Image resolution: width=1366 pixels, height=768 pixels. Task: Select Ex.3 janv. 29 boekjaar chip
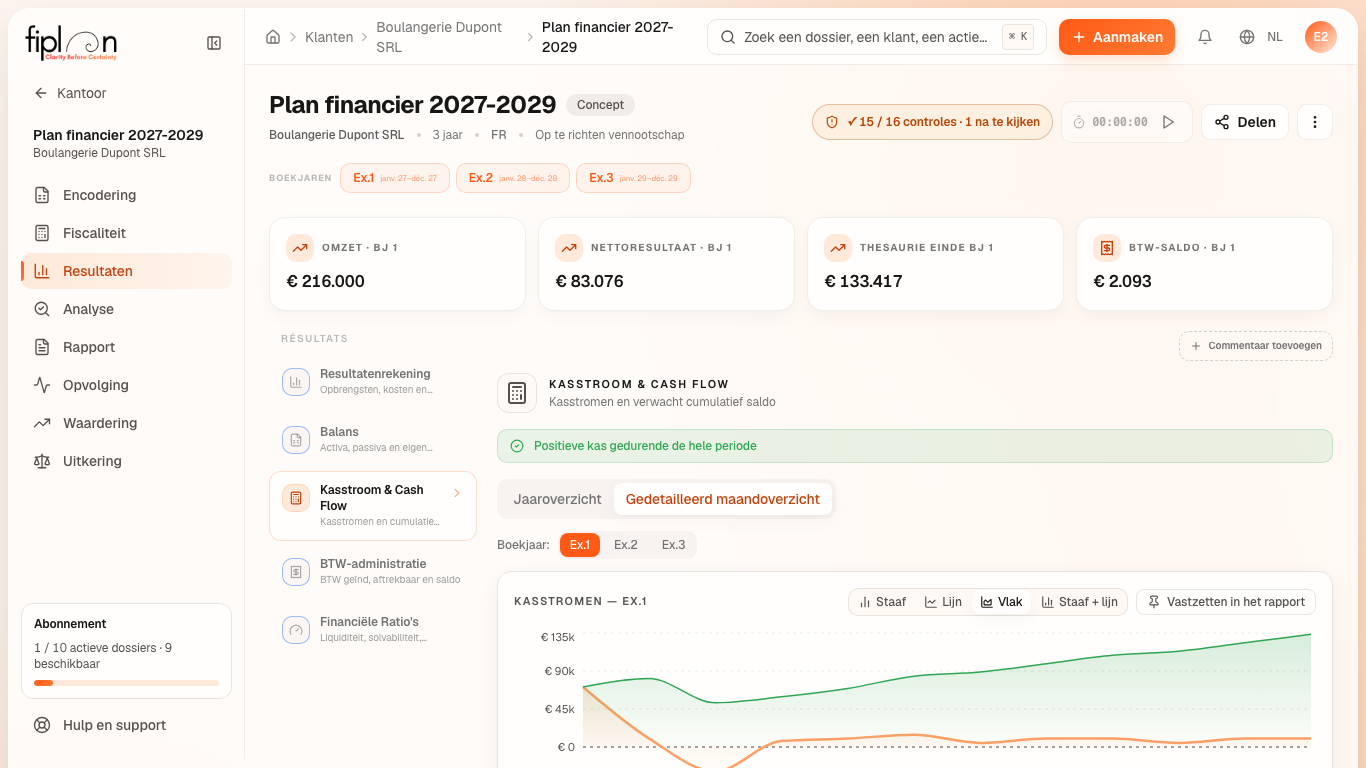[633, 178]
